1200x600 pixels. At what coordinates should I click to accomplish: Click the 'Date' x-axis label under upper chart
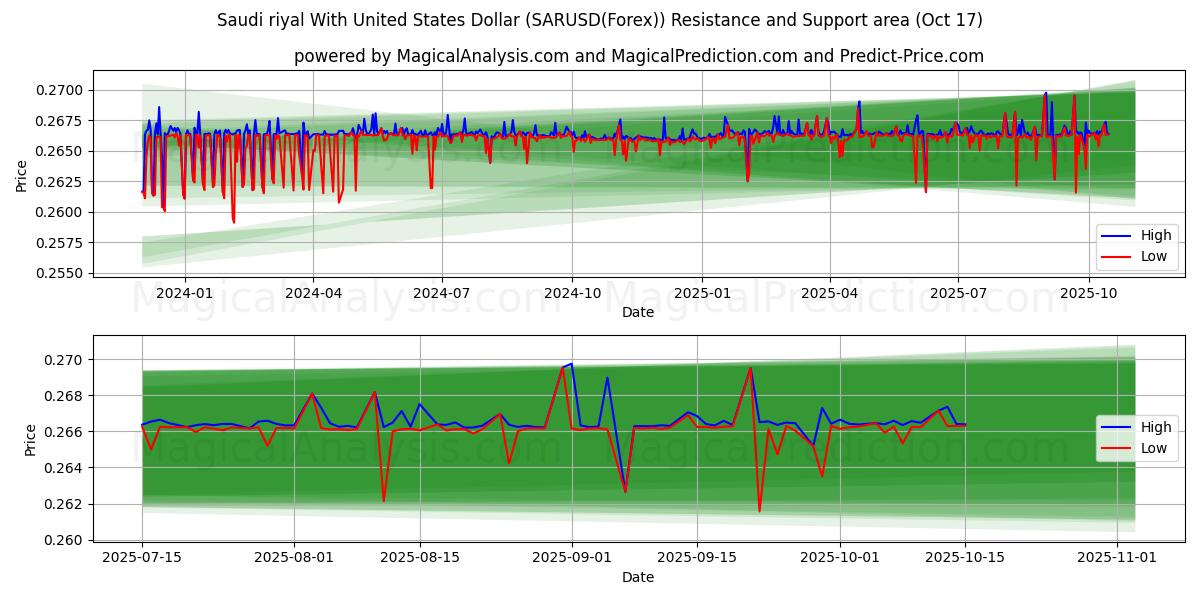pos(638,312)
